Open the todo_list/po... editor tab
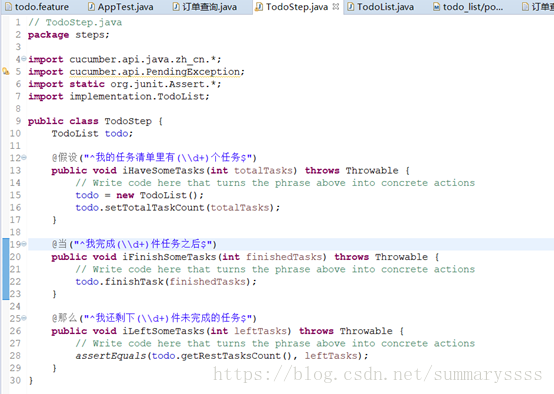554x394 pixels. pyautogui.click(x=468, y=7)
